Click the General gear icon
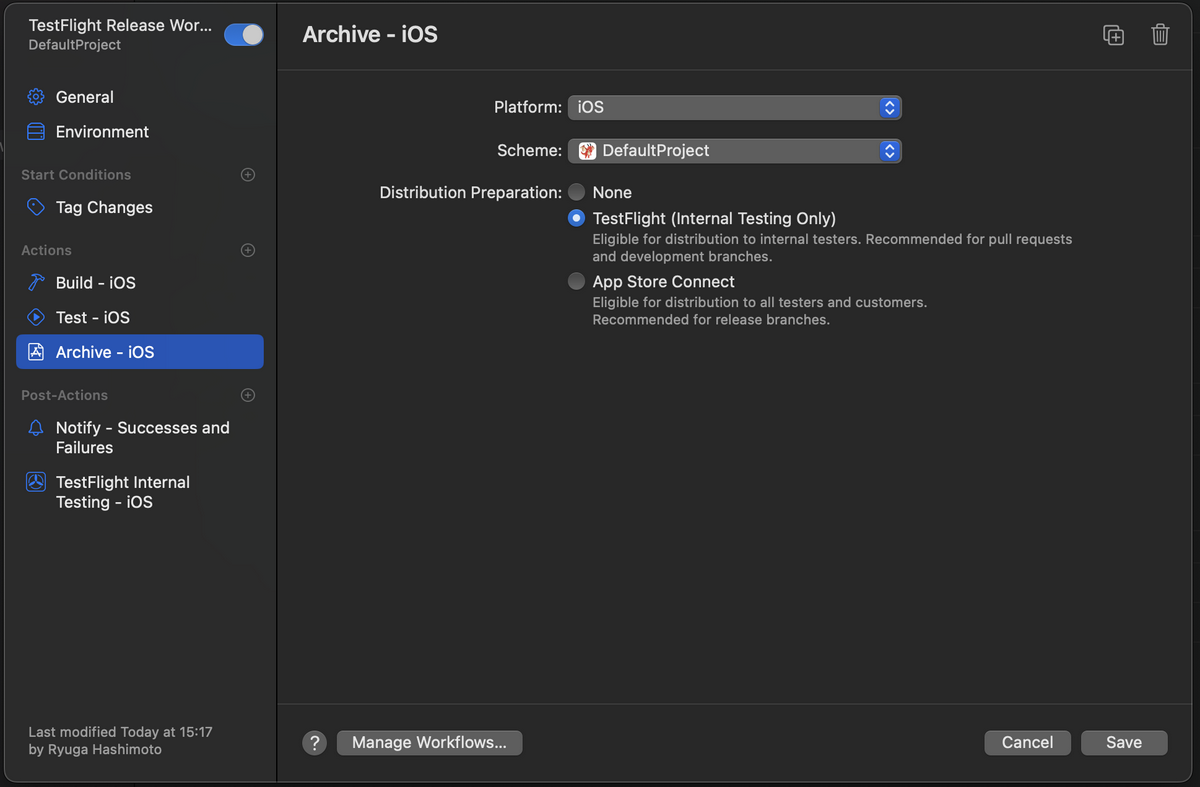Image resolution: width=1200 pixels, height=787 pixels. pyautogui.click(x=36, y=97)
